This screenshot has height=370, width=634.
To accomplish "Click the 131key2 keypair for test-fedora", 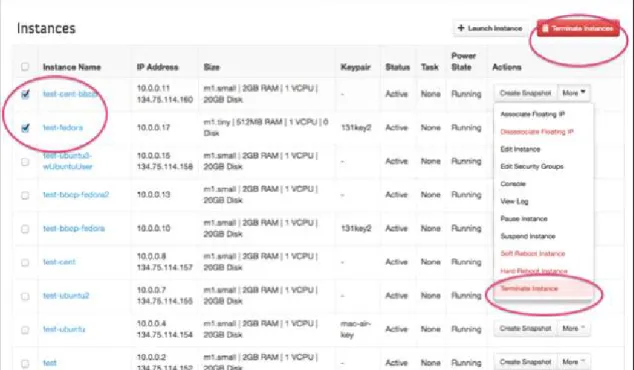I will 356,128.
